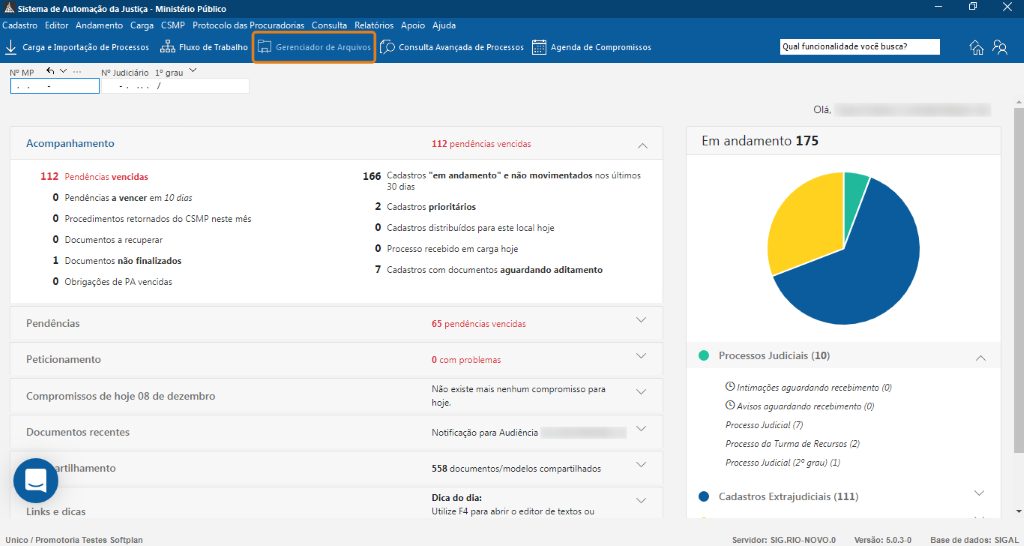Image resolution: width=1024 pixels, height=546 pixels.
Task: Expand Compromissos de hoje panel
Action: 641,392
